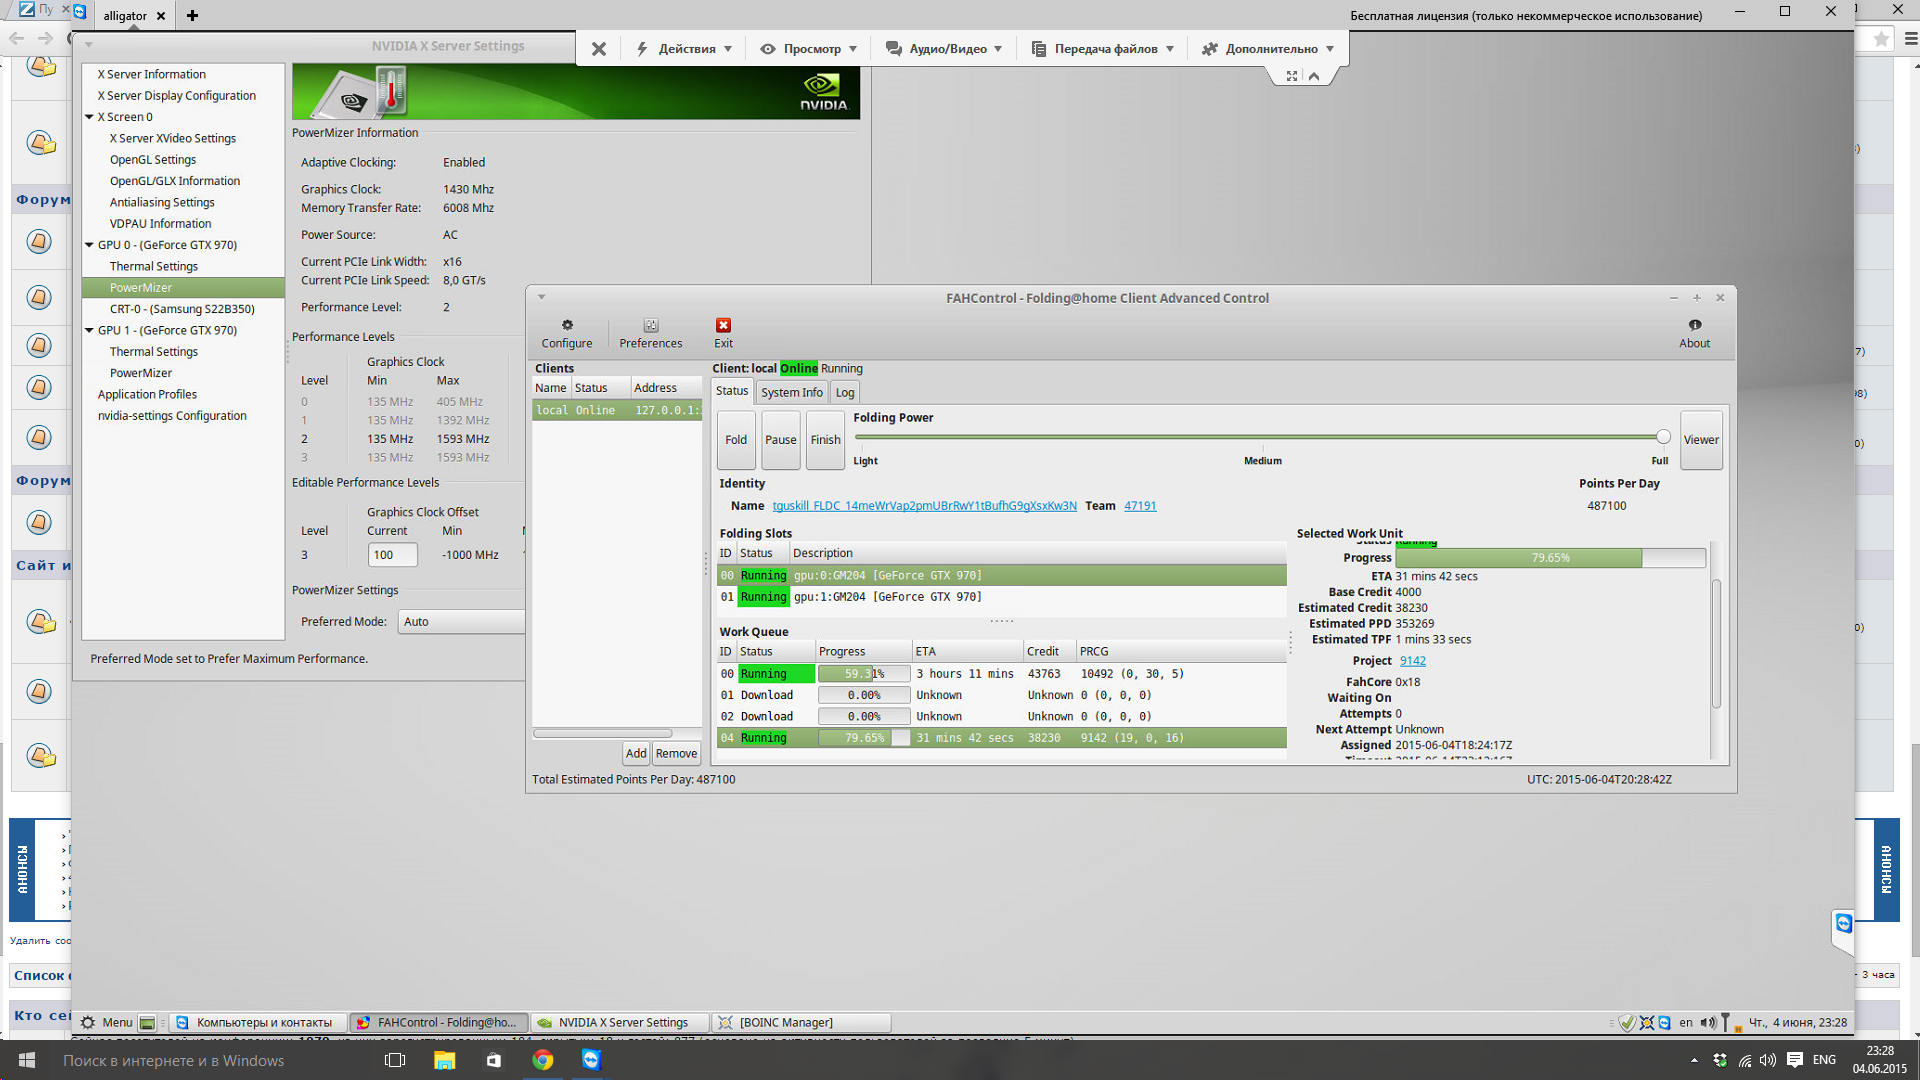Switch to the Log tab
1920x1080 pixels.
tap(845, 392)
